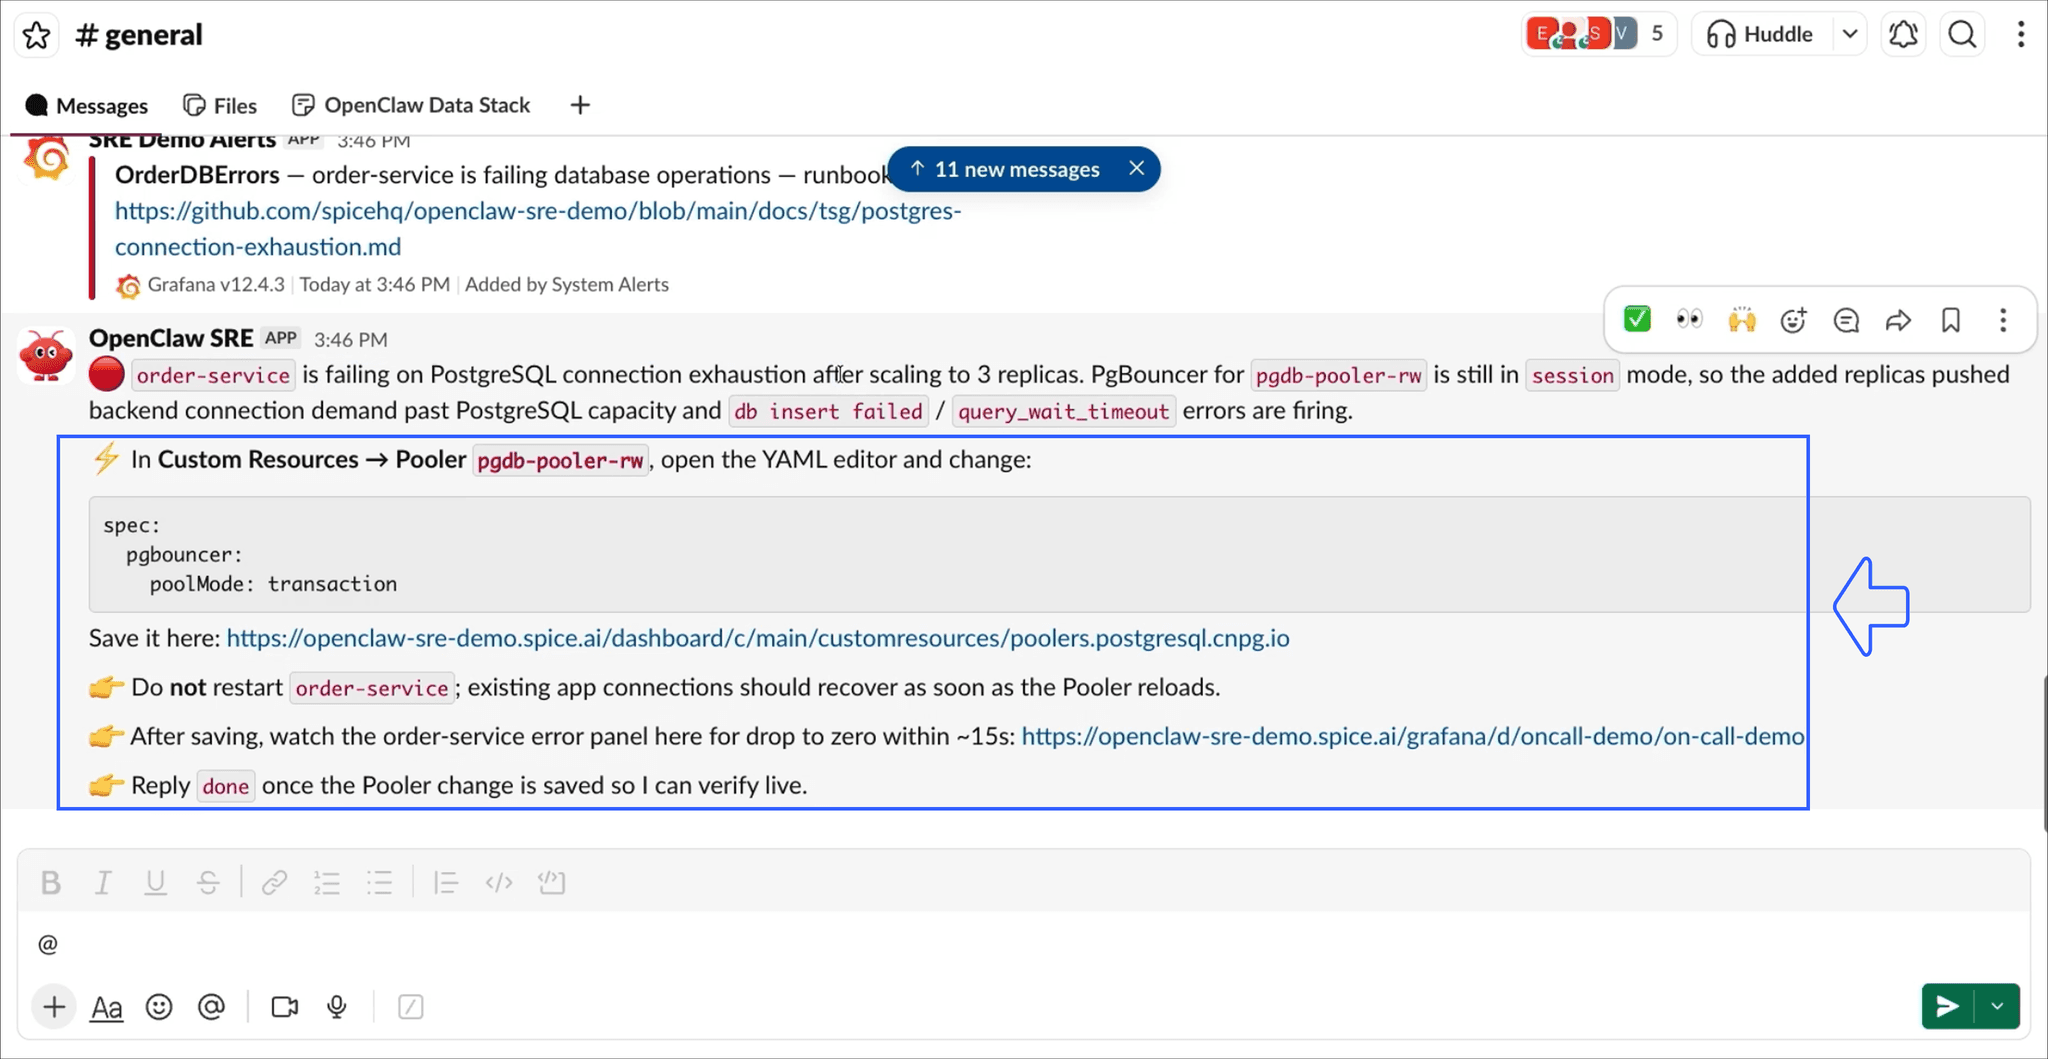Click the pgdb-pooler-rw code tag after Pooler
Image resolution: width=2048 pixels, height=1059 pixels.
coord(560,461)
